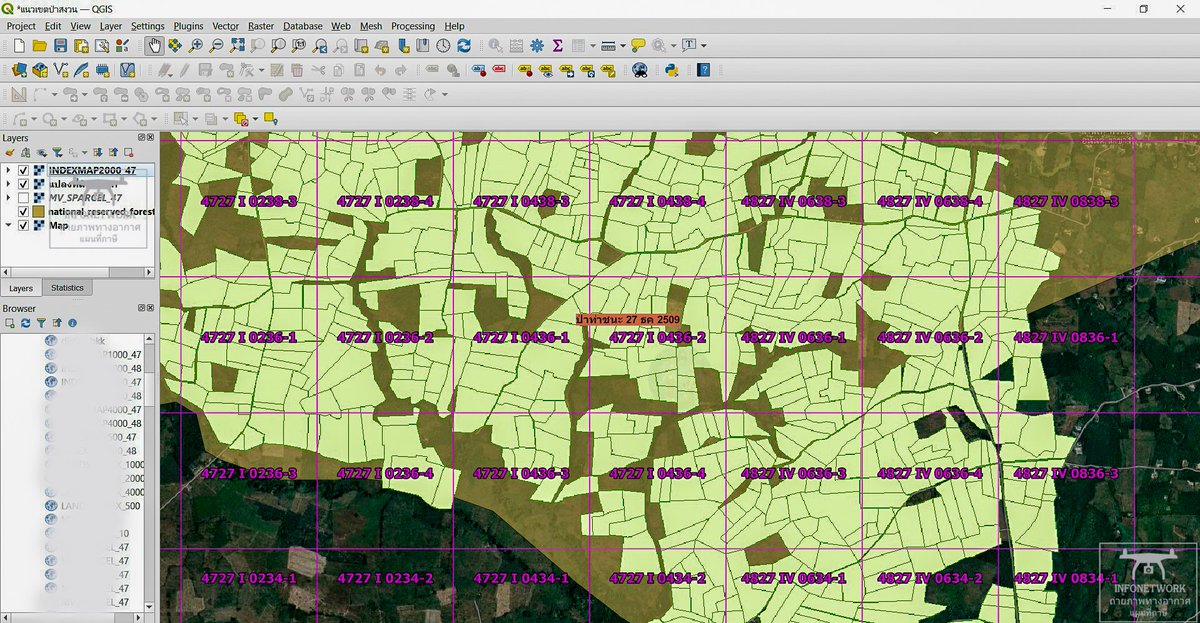Expand the INDEXMAP2000_47 layer tree
The height and width of the screenshot is (623, 1200).
(x=9, y=171)
